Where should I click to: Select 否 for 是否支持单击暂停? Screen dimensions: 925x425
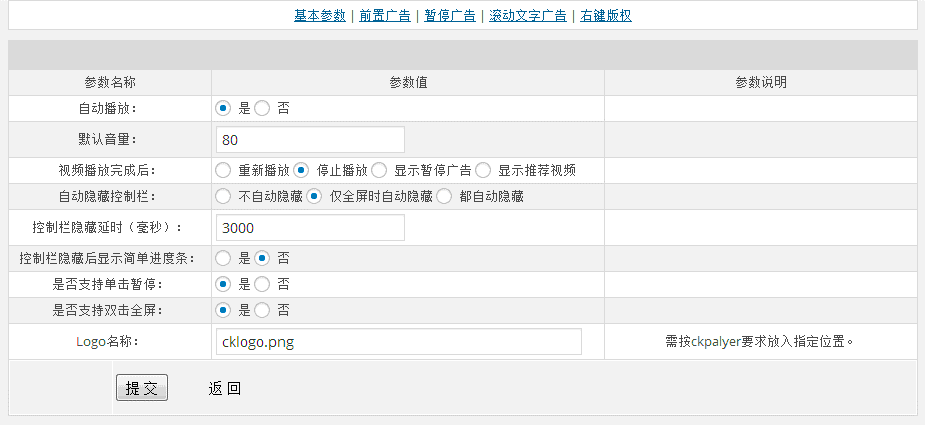262,285
